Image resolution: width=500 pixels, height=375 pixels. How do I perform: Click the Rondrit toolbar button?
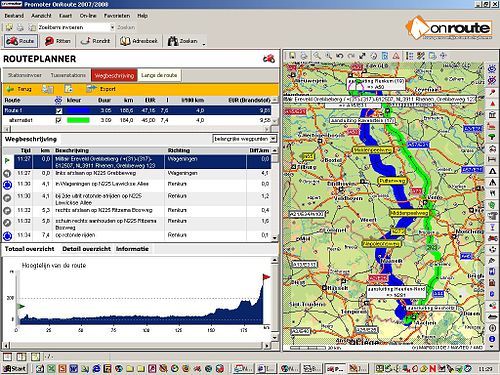[x=95, y=41]
